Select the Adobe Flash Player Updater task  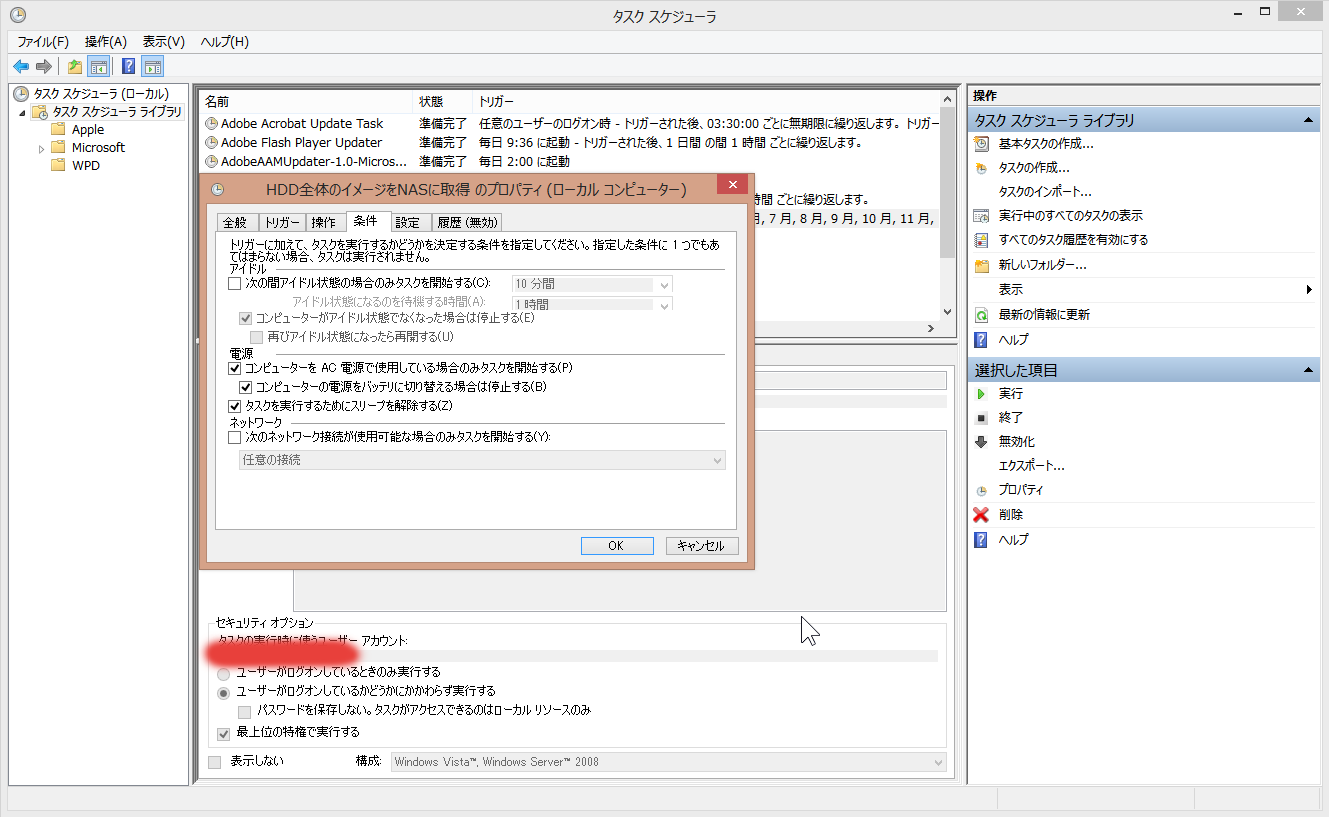301,143
